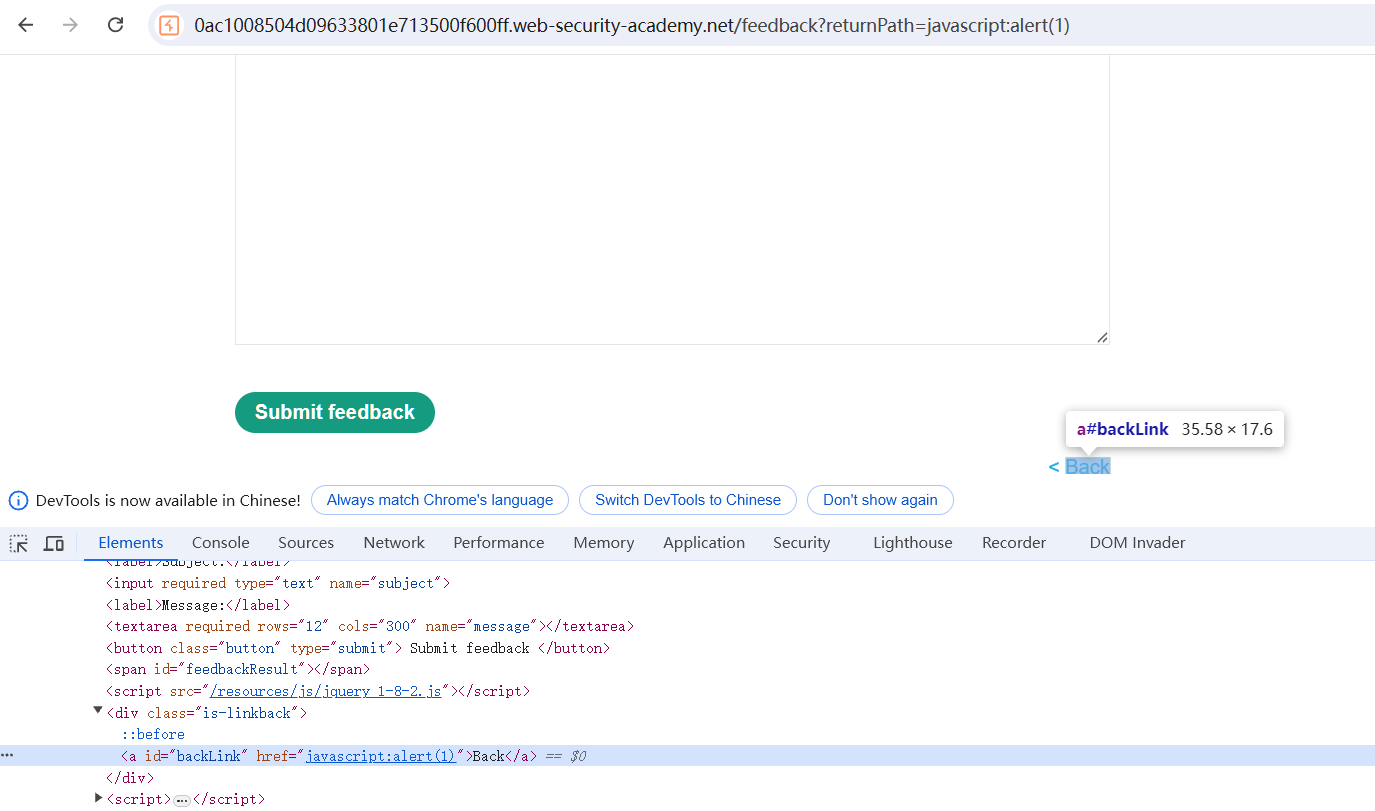Screen dimensions: 1375x811
Task: Switch to the Console tab
Action: click(220, 543)
